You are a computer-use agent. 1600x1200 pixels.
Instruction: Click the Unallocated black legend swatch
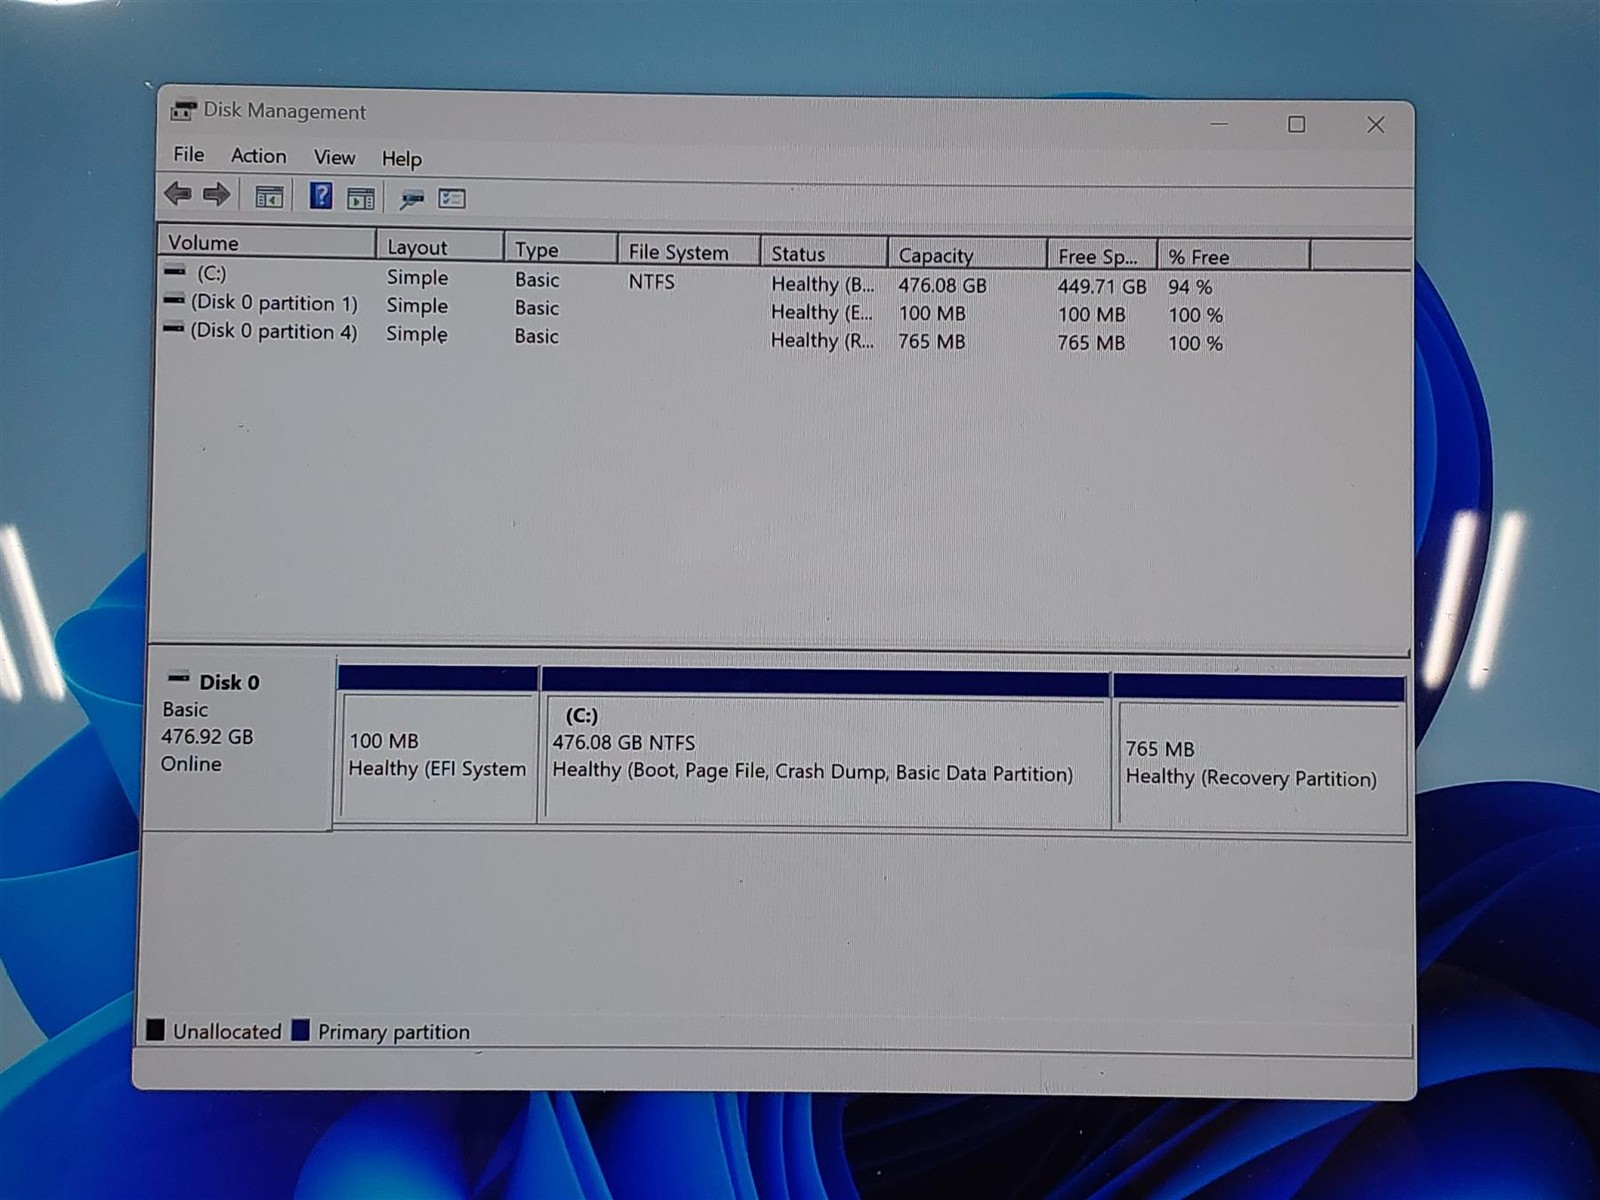tap(155, 1029)
